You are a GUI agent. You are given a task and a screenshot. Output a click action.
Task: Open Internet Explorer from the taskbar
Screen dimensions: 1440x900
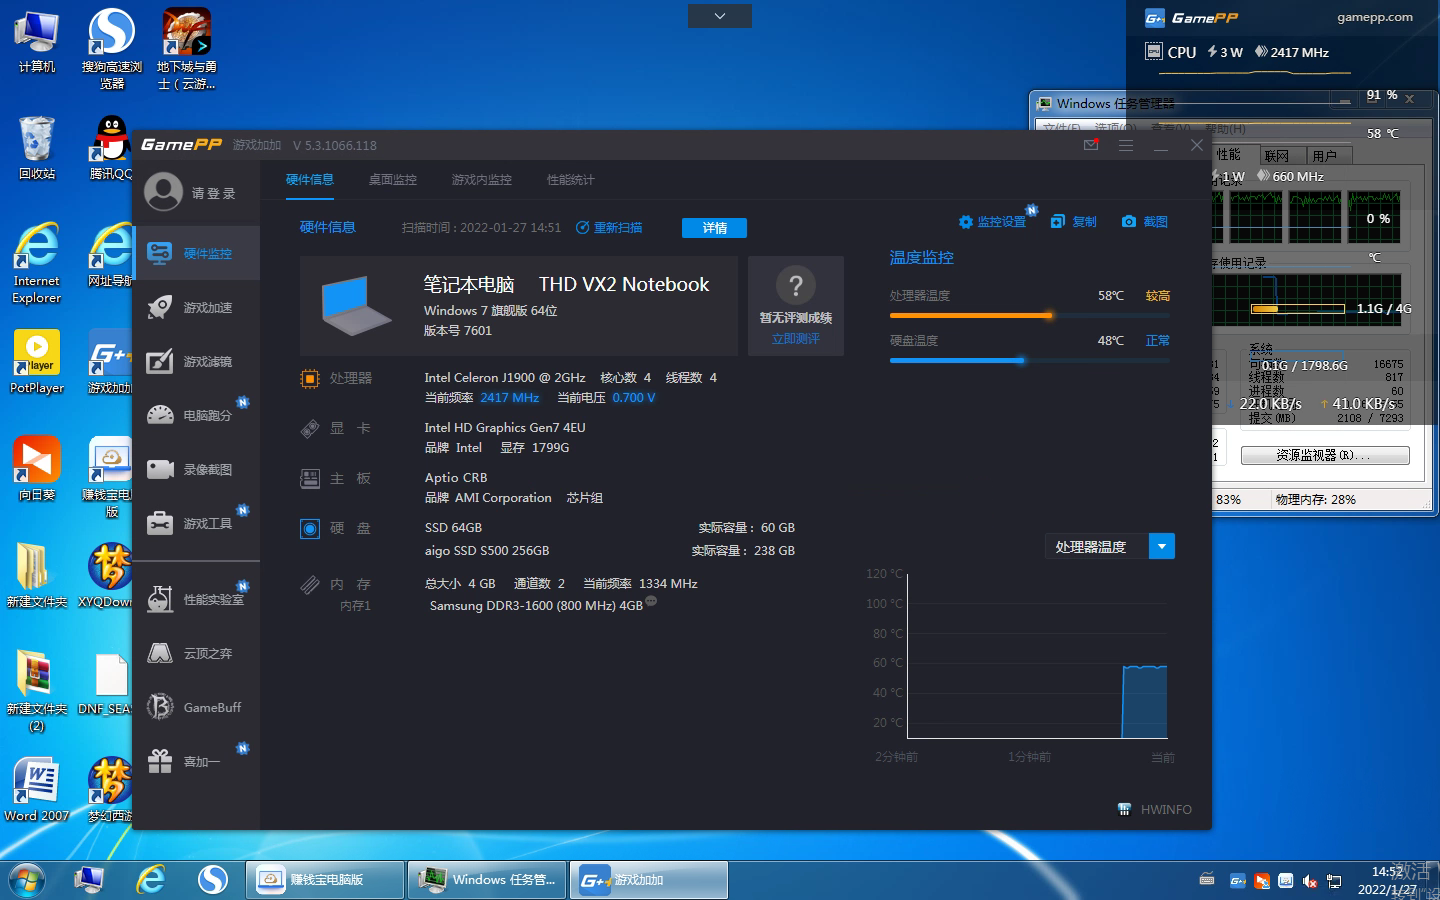click(x=151, y=880)
